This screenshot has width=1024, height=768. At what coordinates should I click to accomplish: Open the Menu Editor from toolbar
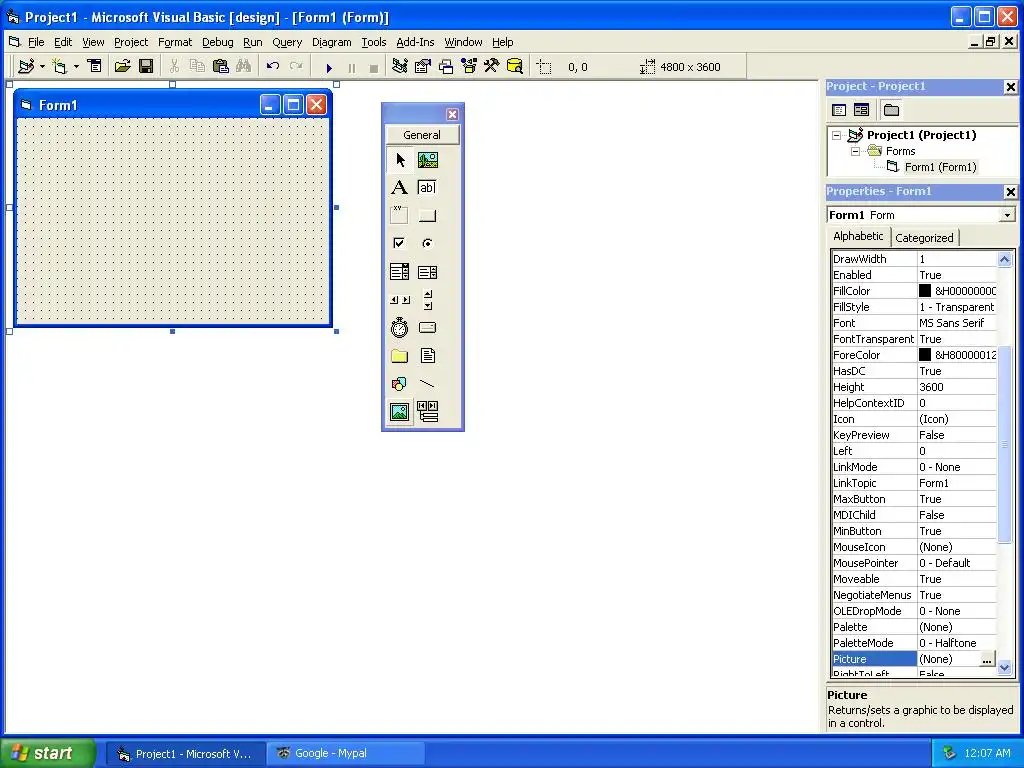(x=95, y=67)
